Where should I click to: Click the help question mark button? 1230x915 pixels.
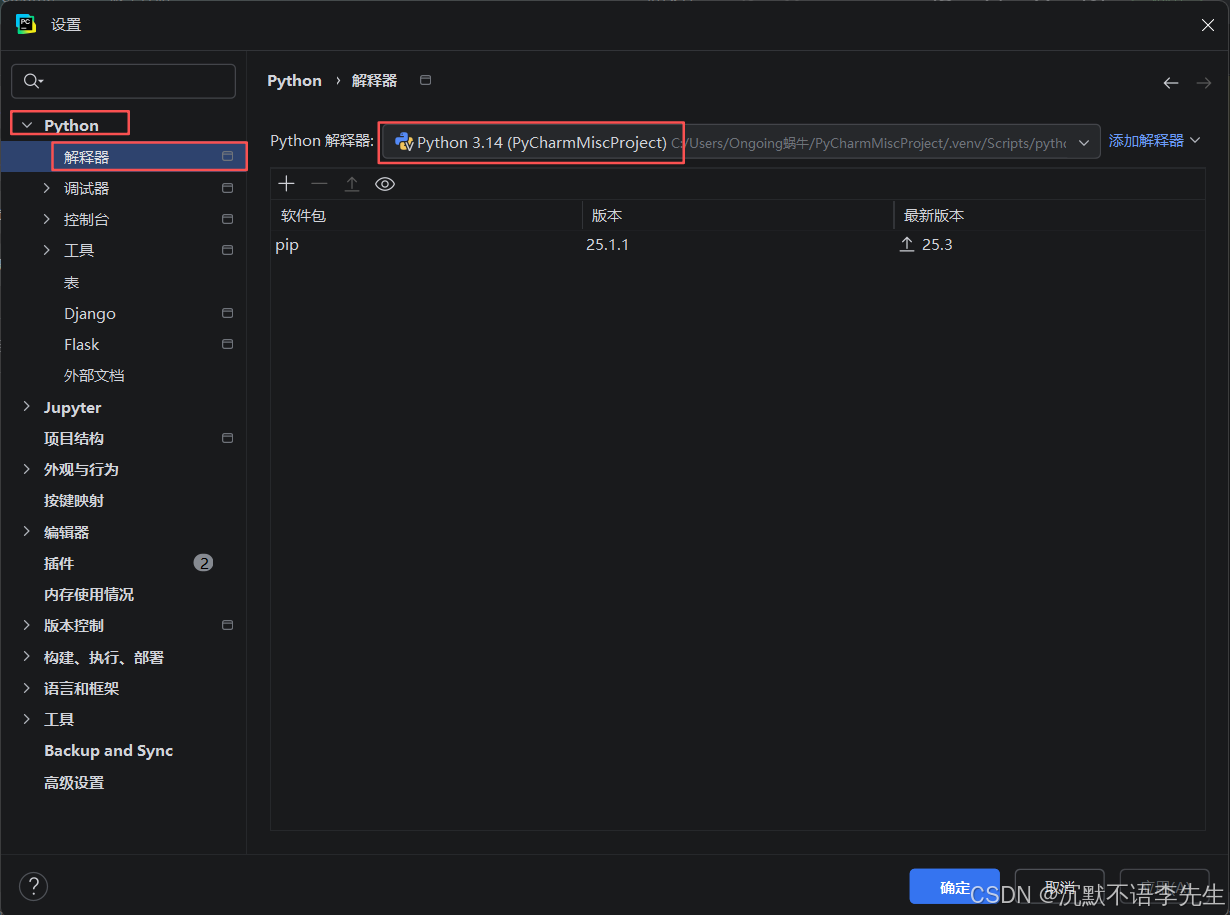[33, 886]
